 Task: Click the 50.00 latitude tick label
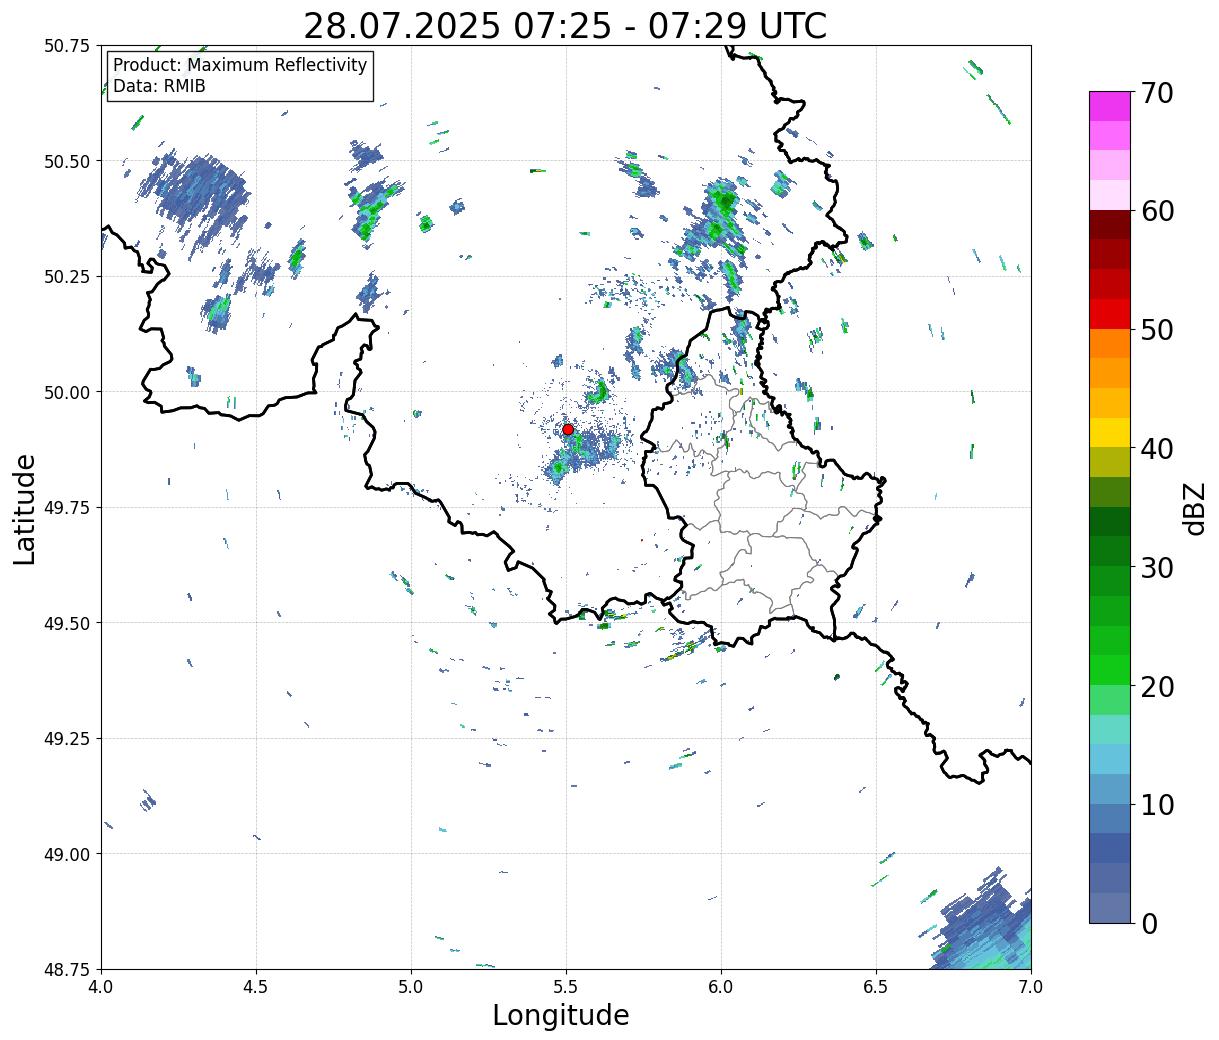pyautogui.click(x=67, y=392)
